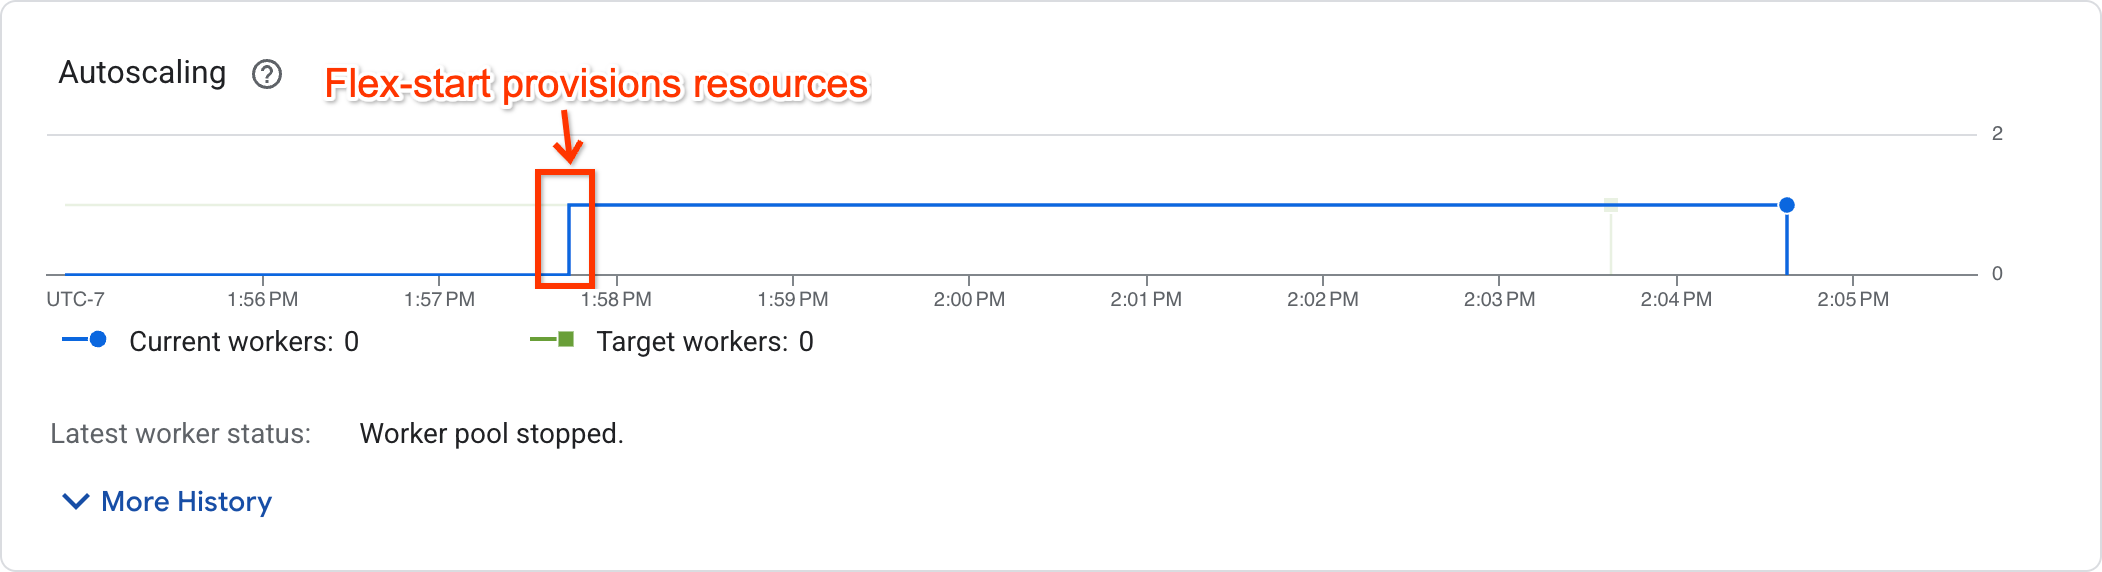The width and height of the screenshot is (2102, 572).
Task: Click the 2:04 PM time axis label
Action: pyautogui.click(x=1676, y=299)
